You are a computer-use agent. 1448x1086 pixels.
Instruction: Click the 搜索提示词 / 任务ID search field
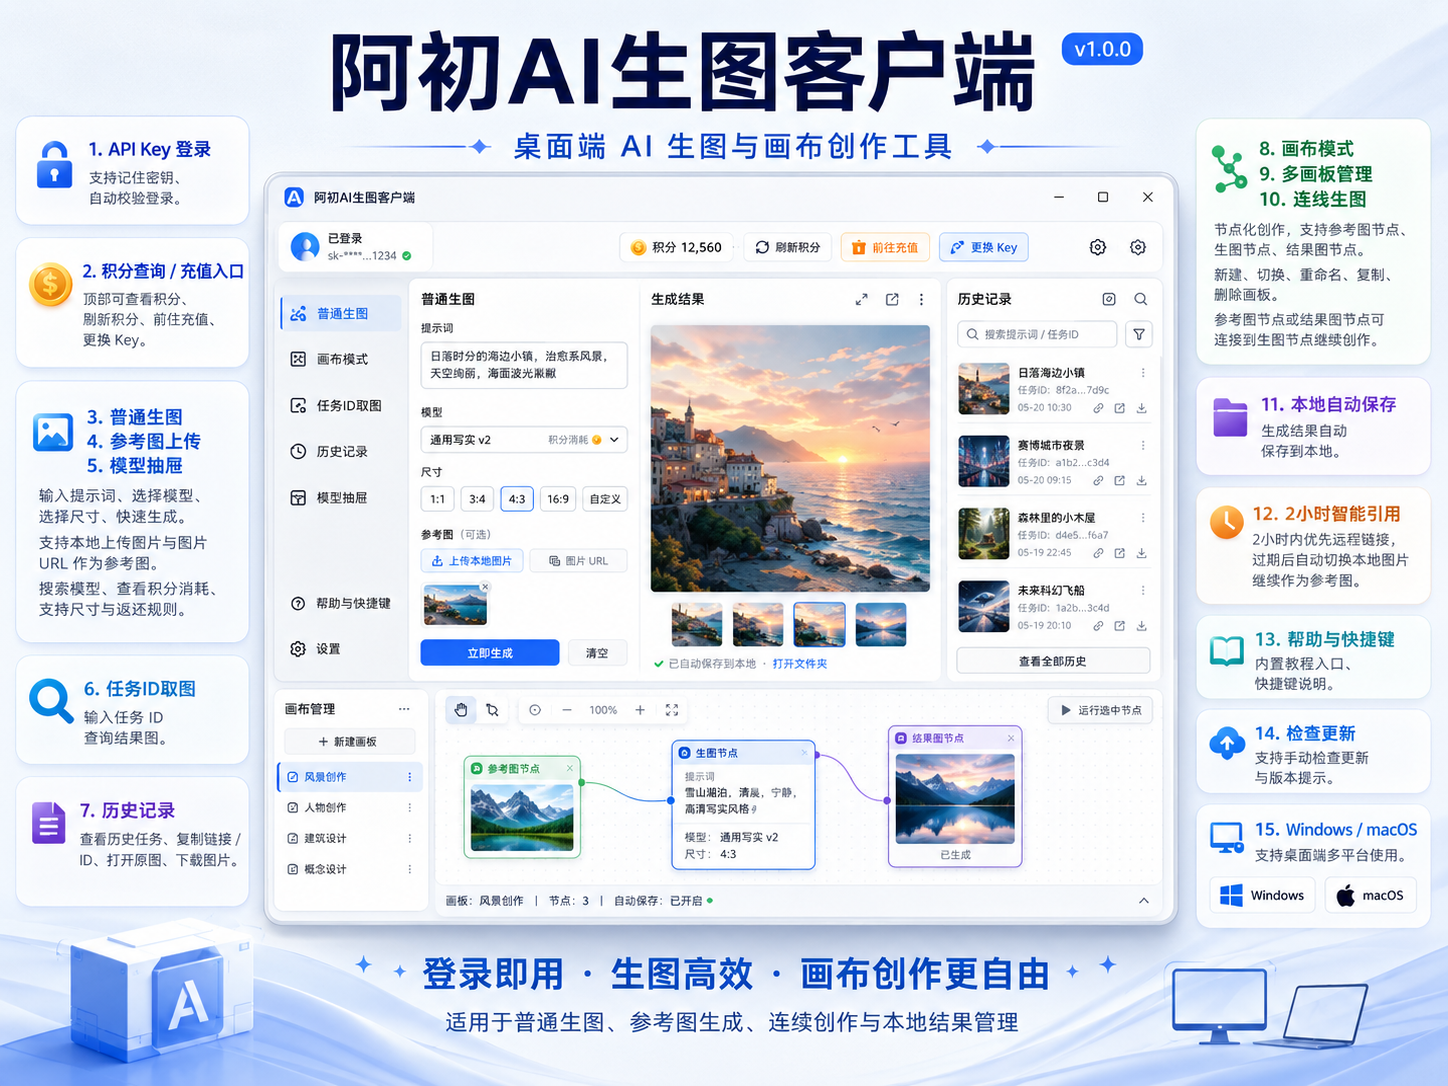pyautogui.click(x=1037, y=334)
